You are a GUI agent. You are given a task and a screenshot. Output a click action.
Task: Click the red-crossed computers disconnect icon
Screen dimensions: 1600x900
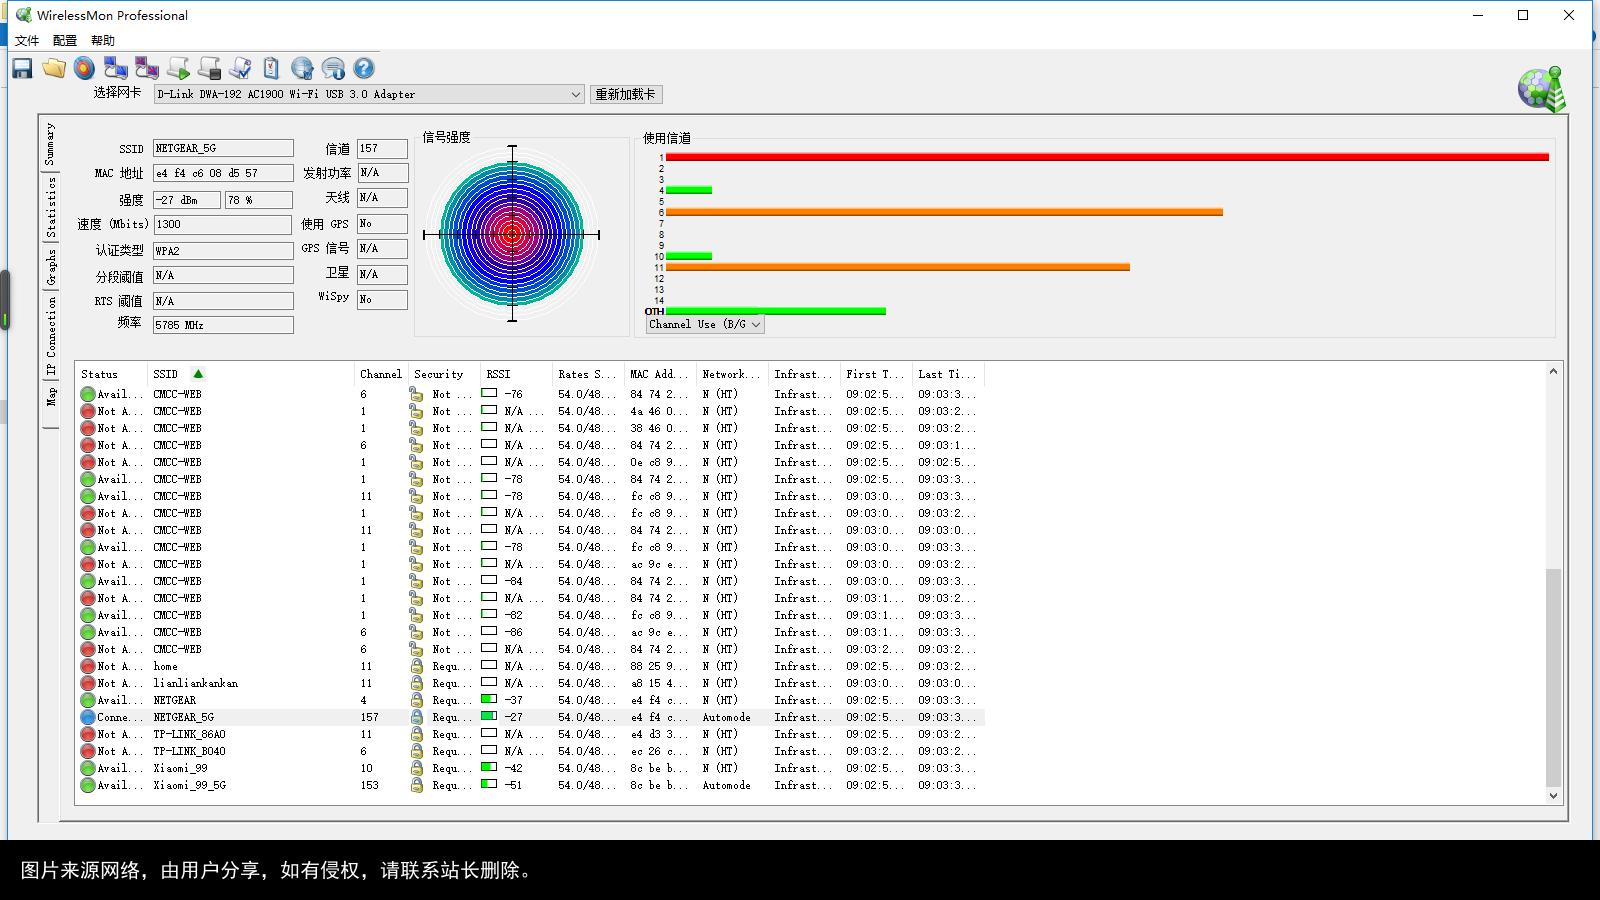coord(147,68)
